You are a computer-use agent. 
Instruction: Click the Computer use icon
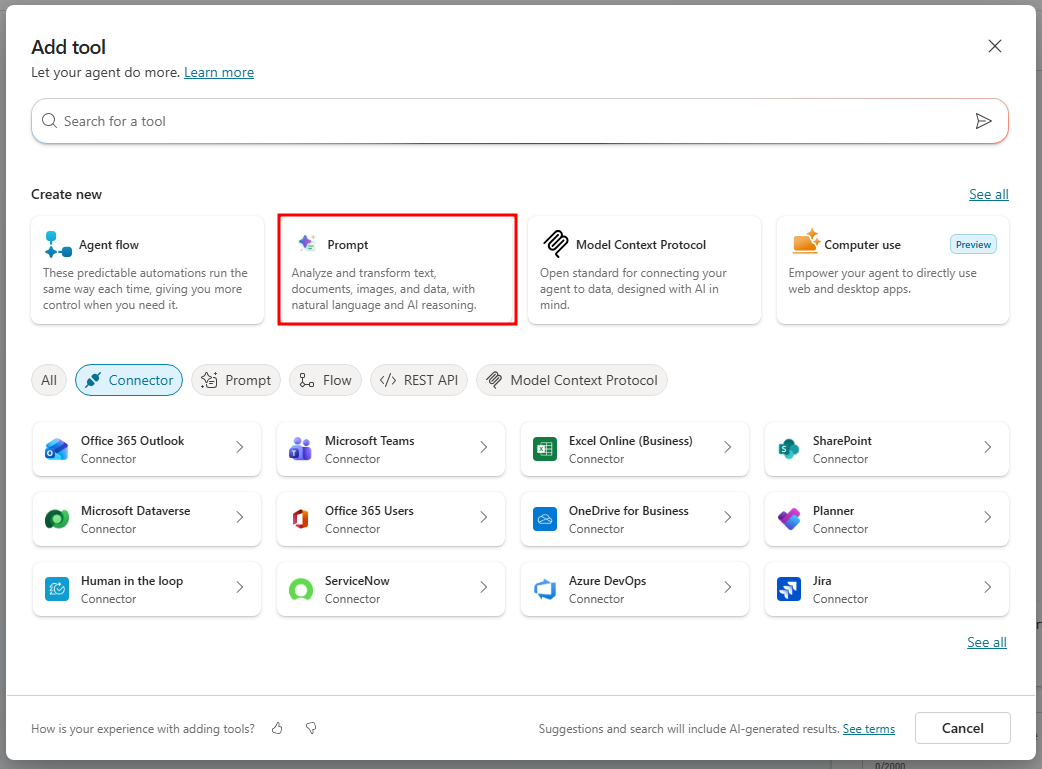click(805, 242)
